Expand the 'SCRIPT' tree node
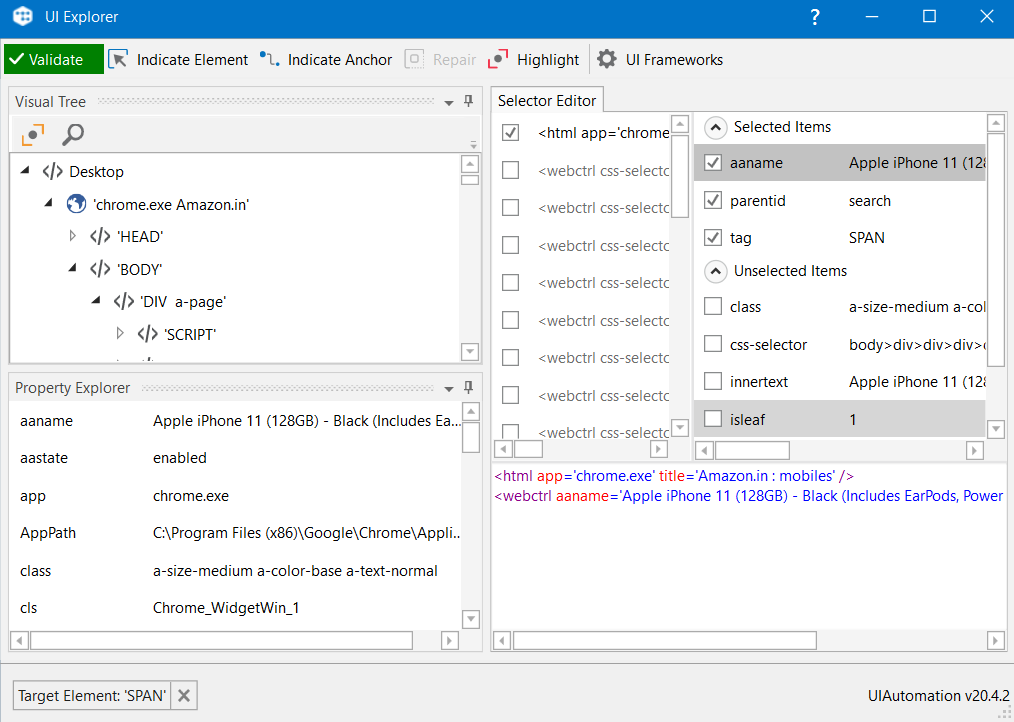The image size is (1014, 722). click(x=120, y=333)
